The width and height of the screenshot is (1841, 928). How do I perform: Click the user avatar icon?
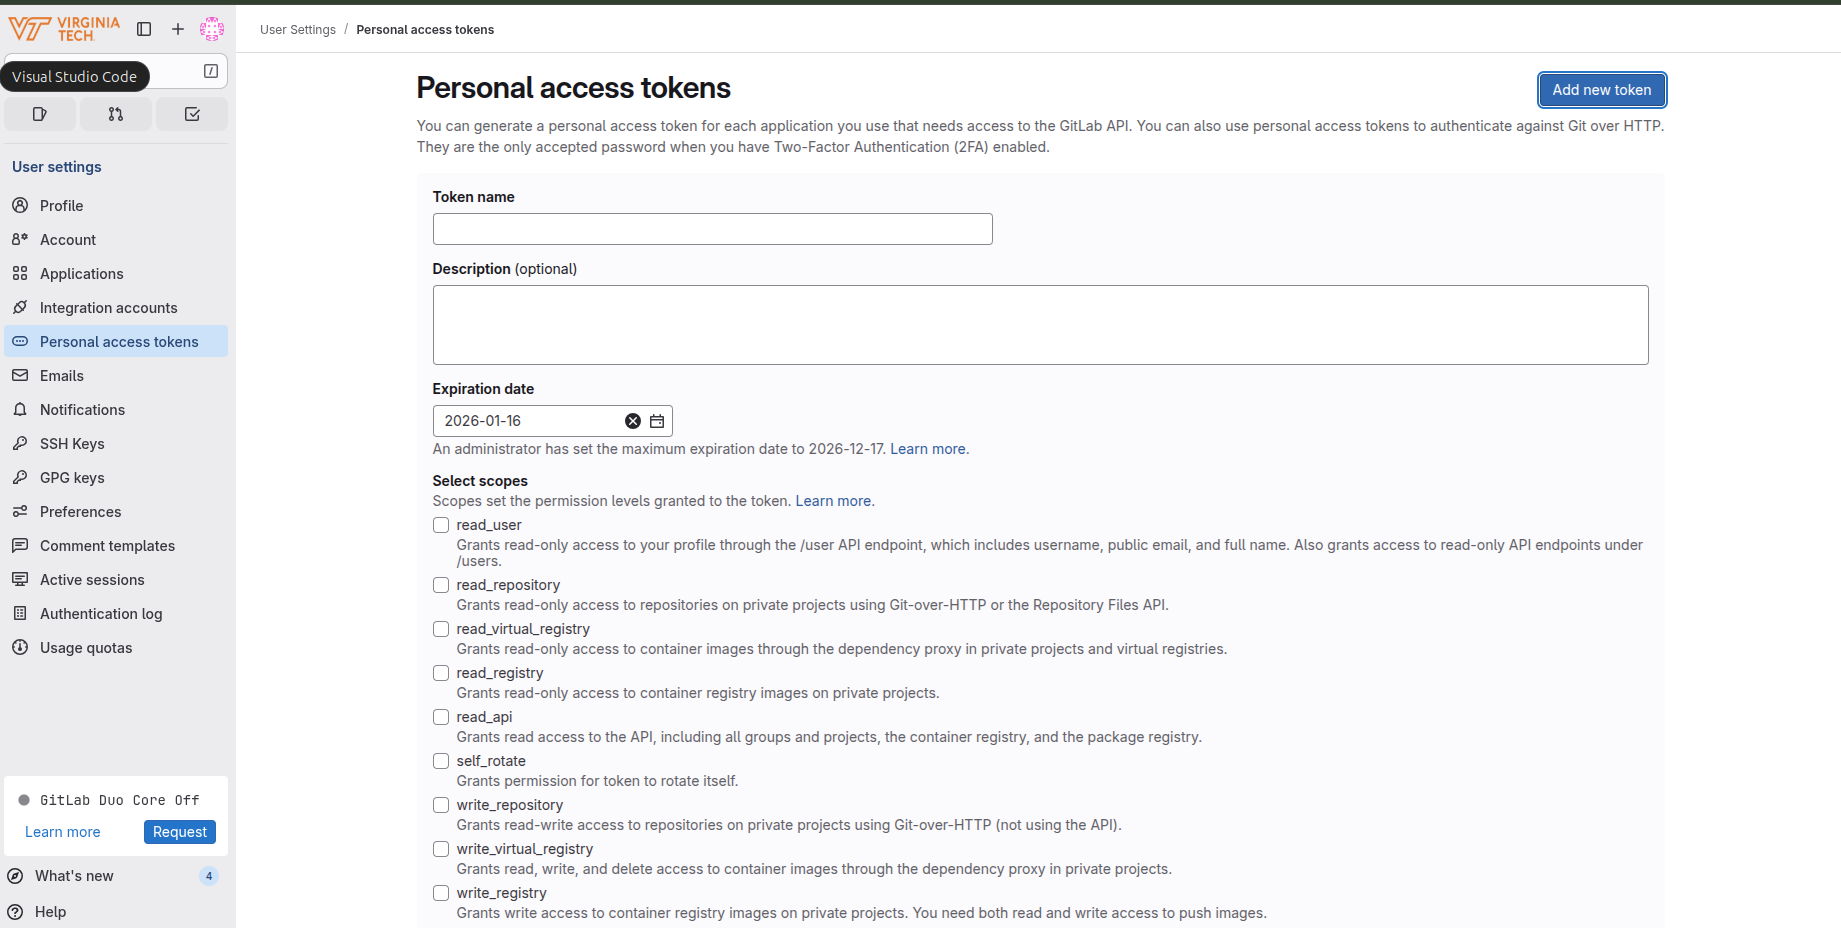[x=212, y=29]
